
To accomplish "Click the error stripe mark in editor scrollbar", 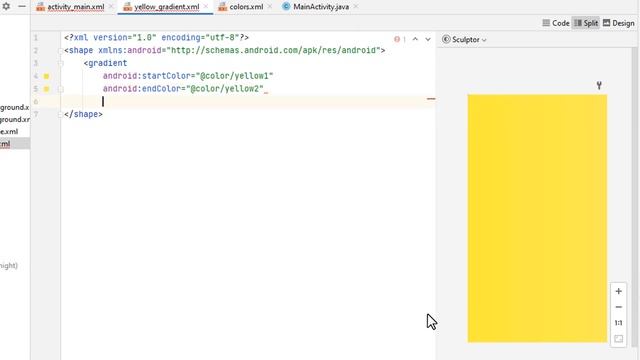I will pyautogui.click(x=431, y=99).
